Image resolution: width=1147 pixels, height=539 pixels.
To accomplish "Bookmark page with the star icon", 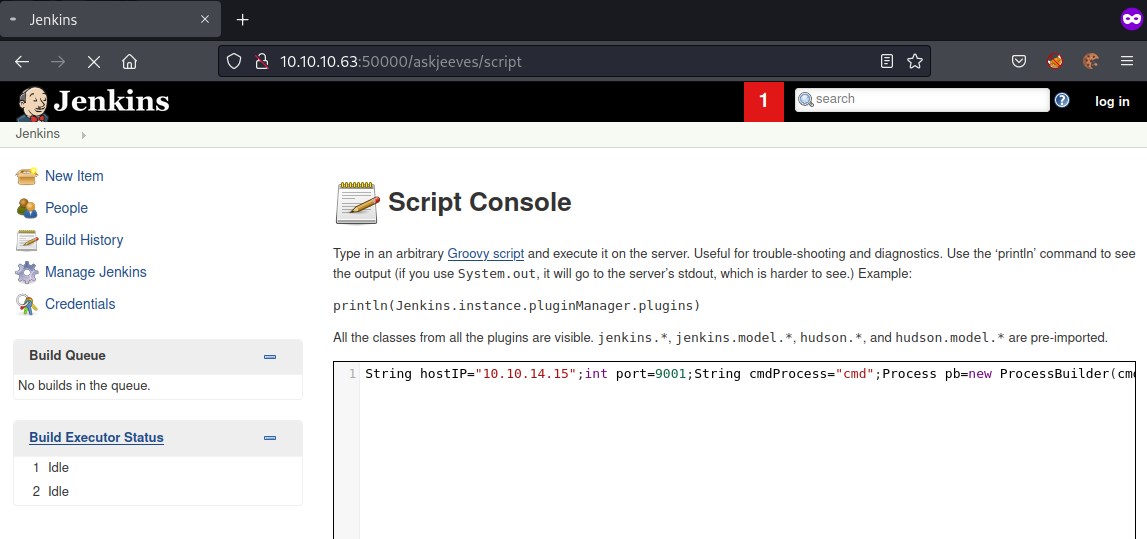I will coord(914,61).
